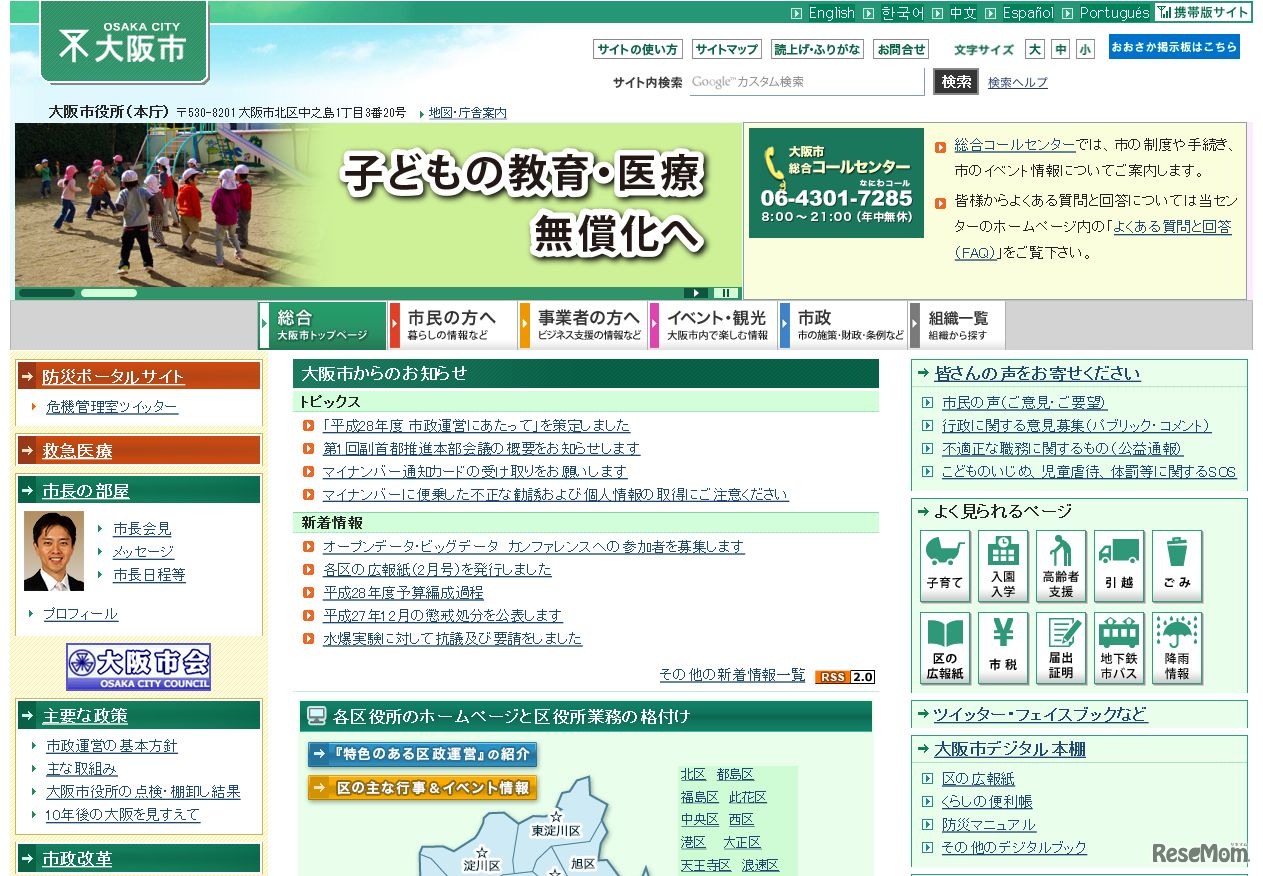Viewport: 1263px width, 876px height.
Task: Open ツイッター・フェイスブックなど link
Action: point(1040,715)
